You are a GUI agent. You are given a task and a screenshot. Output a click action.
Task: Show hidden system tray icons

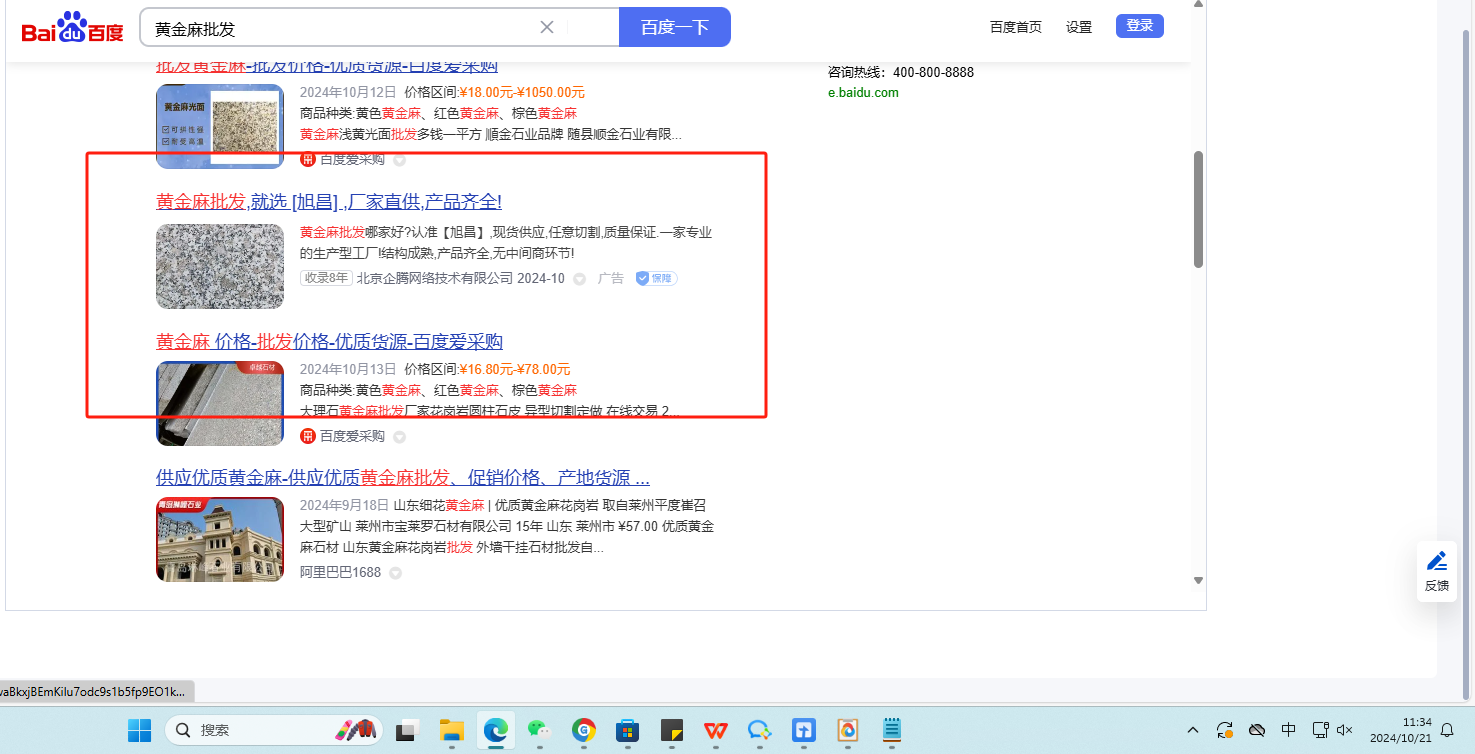(1192, 730)
